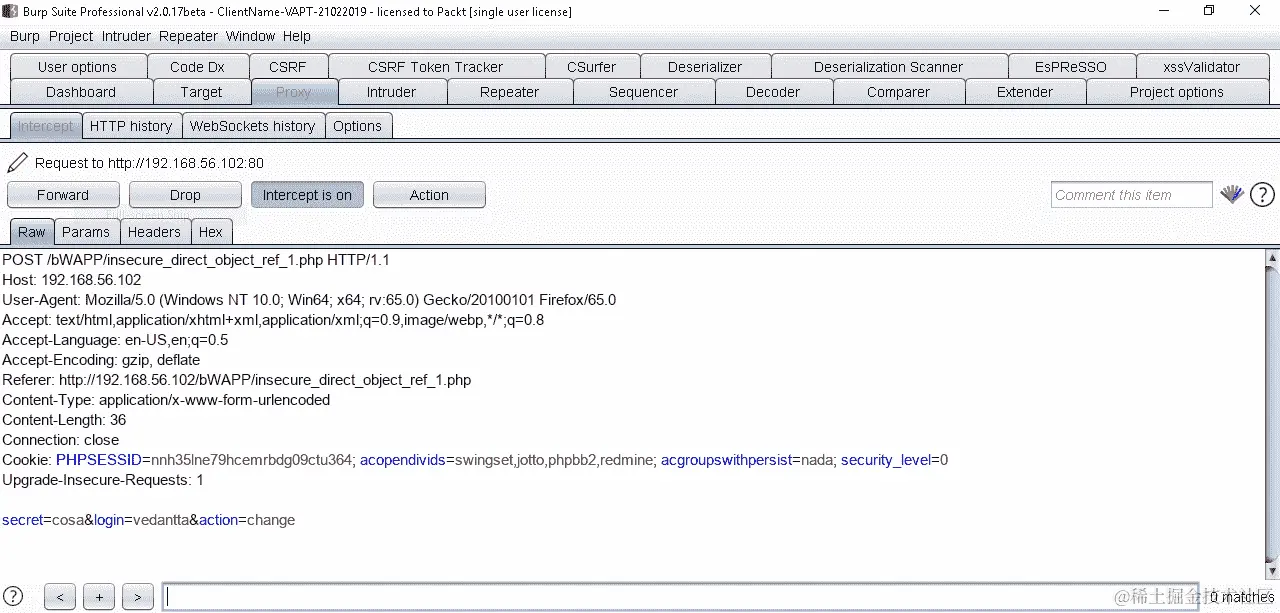Image resolution: width=1280 pixels, height=613 pixels.
Task: Switch to the Intruder tab
Action: coord(392,92)
